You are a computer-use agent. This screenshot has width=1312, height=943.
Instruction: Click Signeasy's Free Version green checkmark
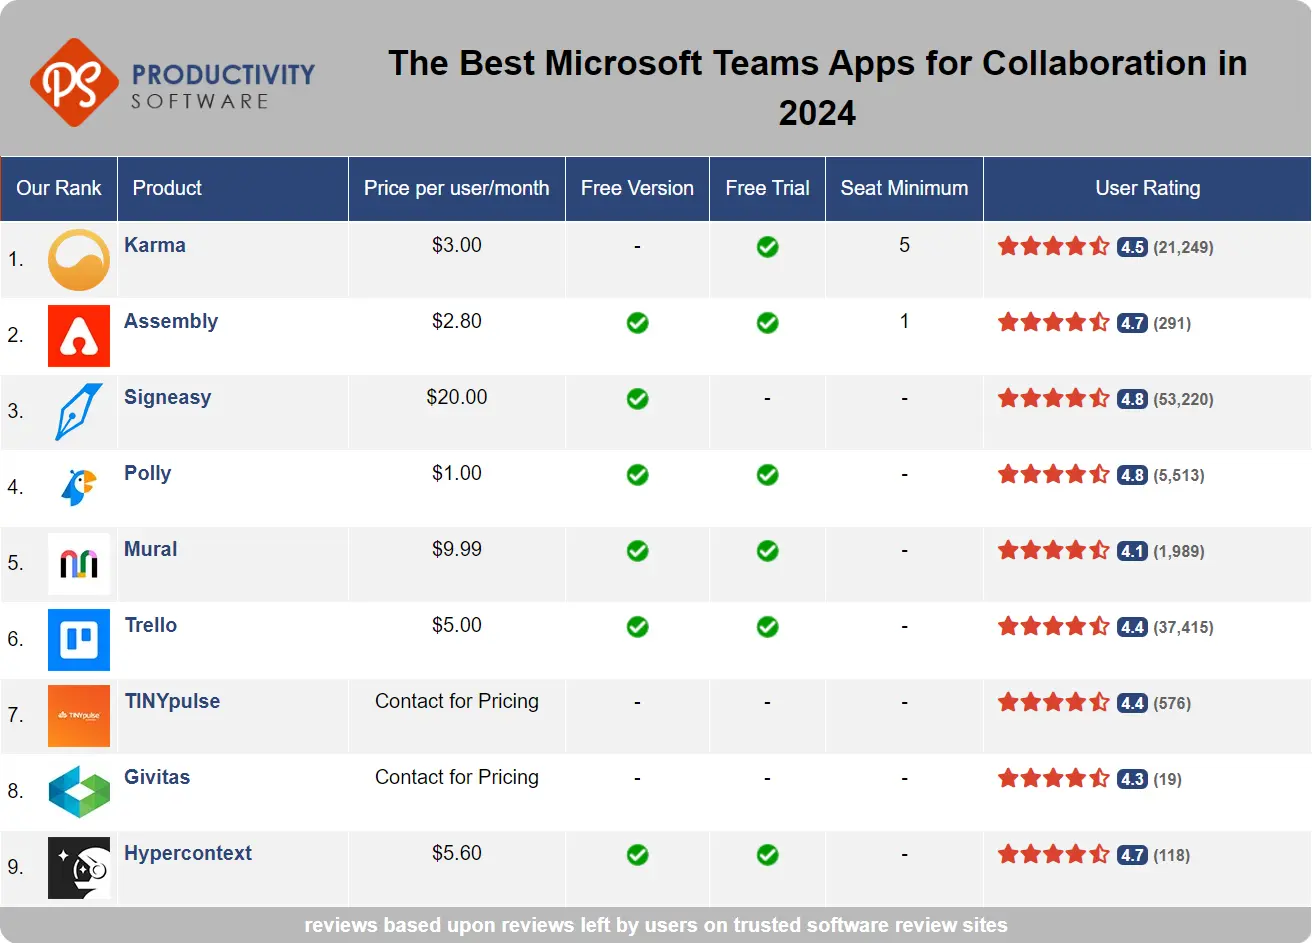click(x=637, y=399)
